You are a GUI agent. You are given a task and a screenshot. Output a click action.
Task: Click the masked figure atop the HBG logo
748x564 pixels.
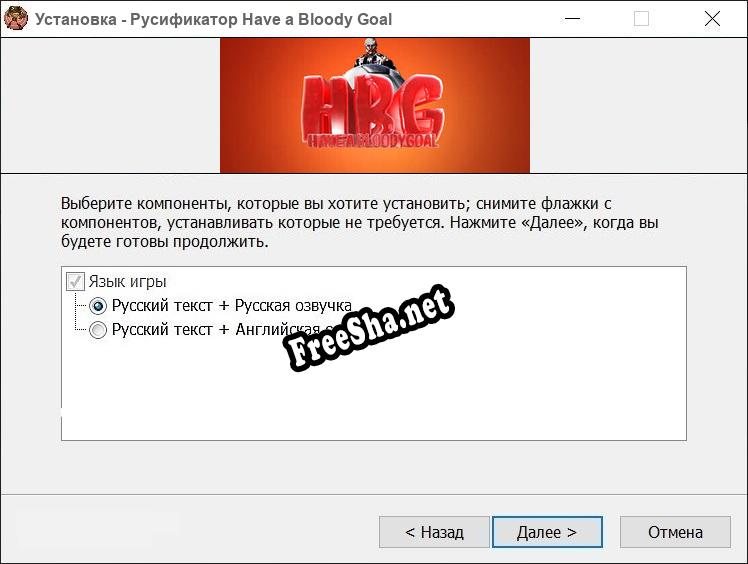[374, 53]
